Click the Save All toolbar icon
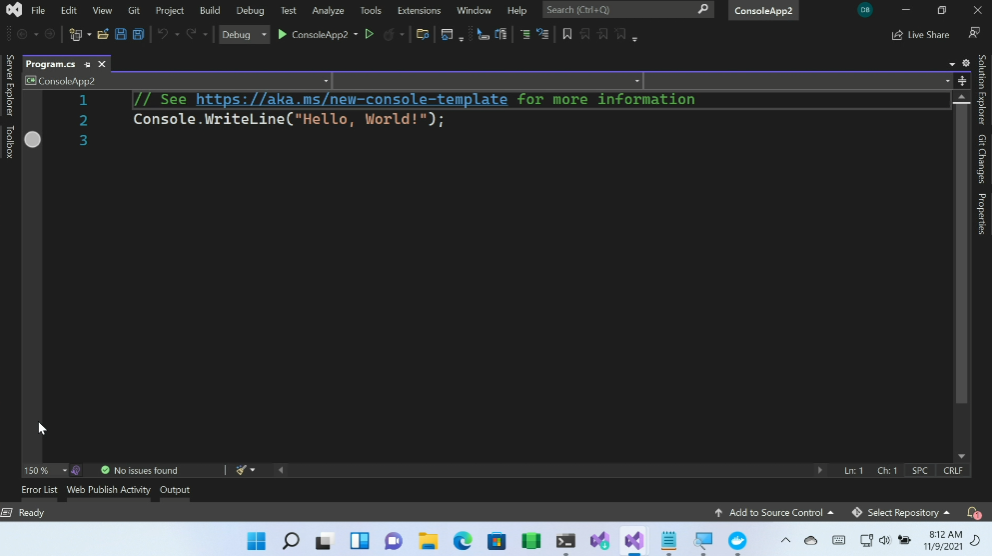Image resolution: width=992 pixels, height=556 pixels. (x=137, y=34)
